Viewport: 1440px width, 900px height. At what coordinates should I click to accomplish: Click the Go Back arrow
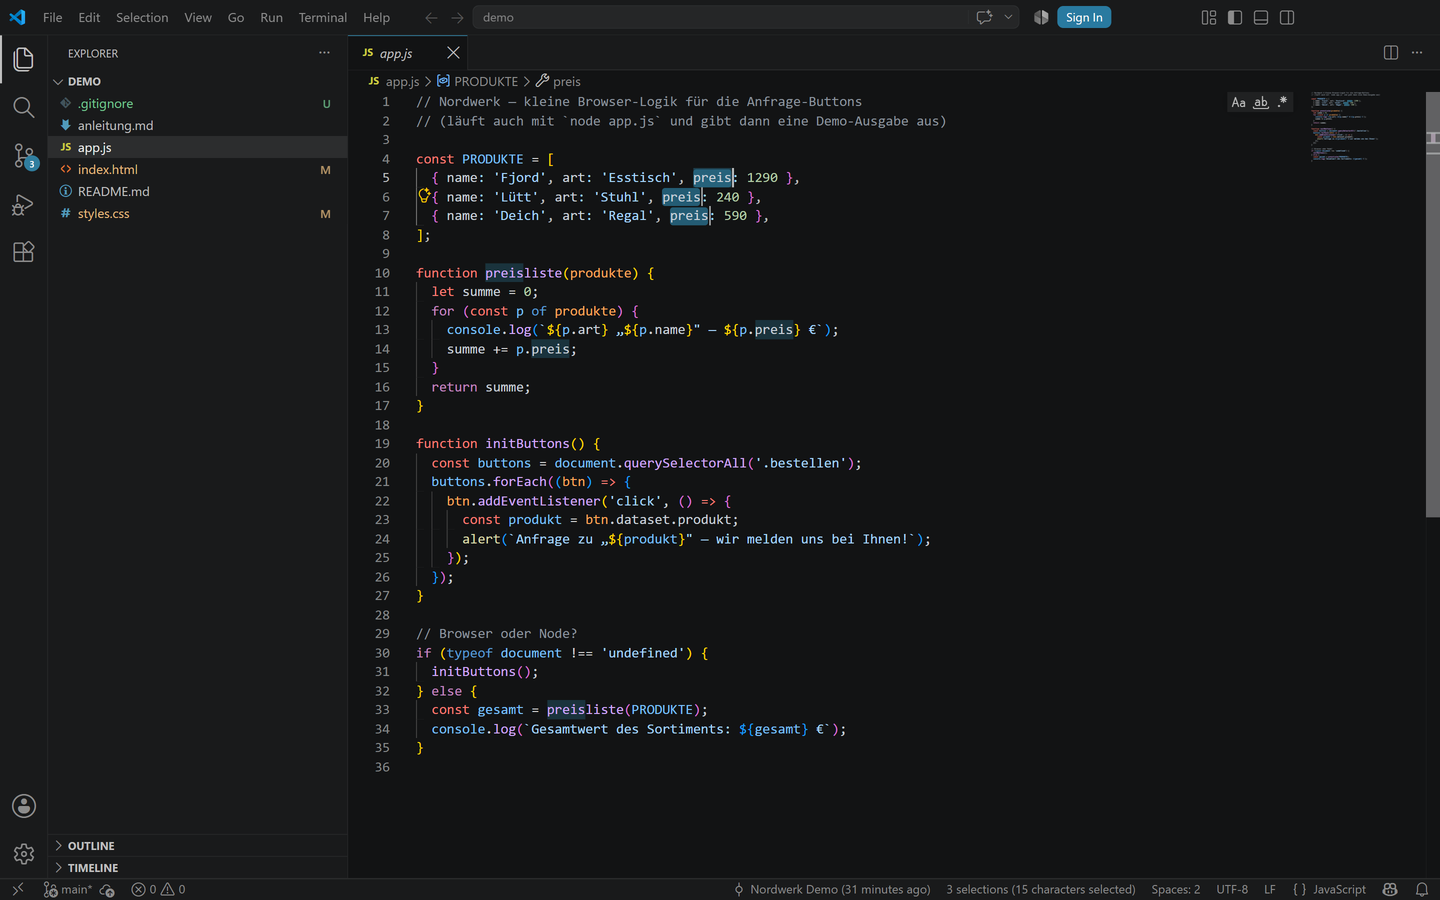click(x=431, y=17)
